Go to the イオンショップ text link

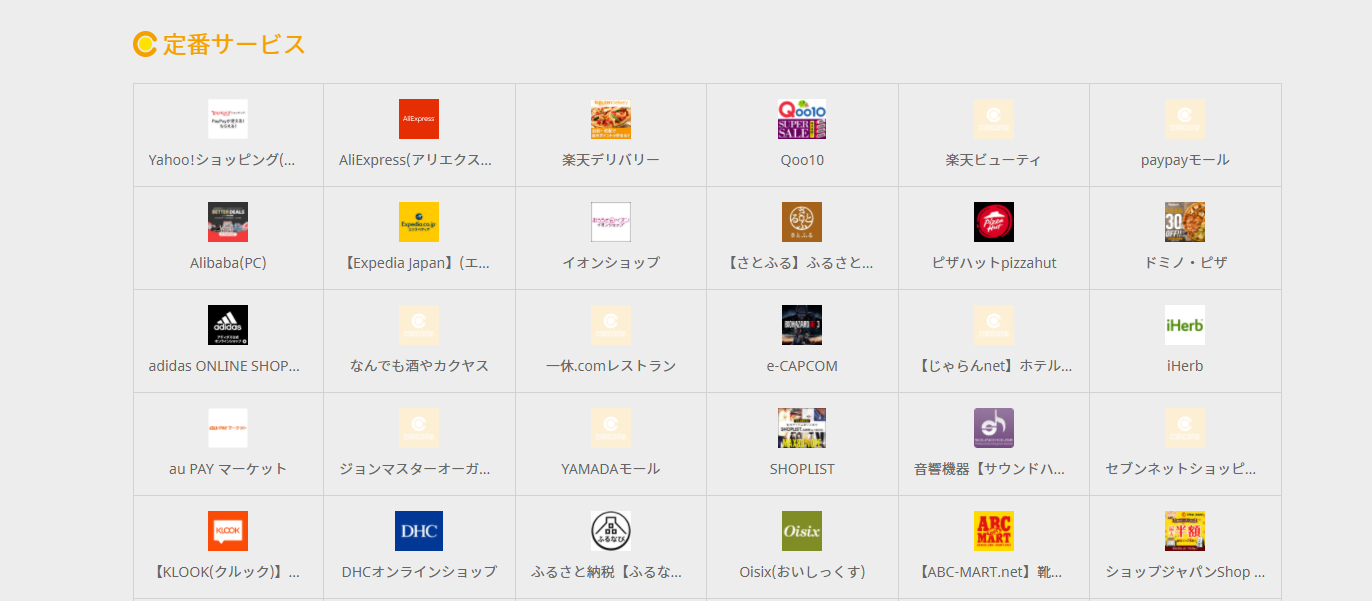[x=611, y=263]
